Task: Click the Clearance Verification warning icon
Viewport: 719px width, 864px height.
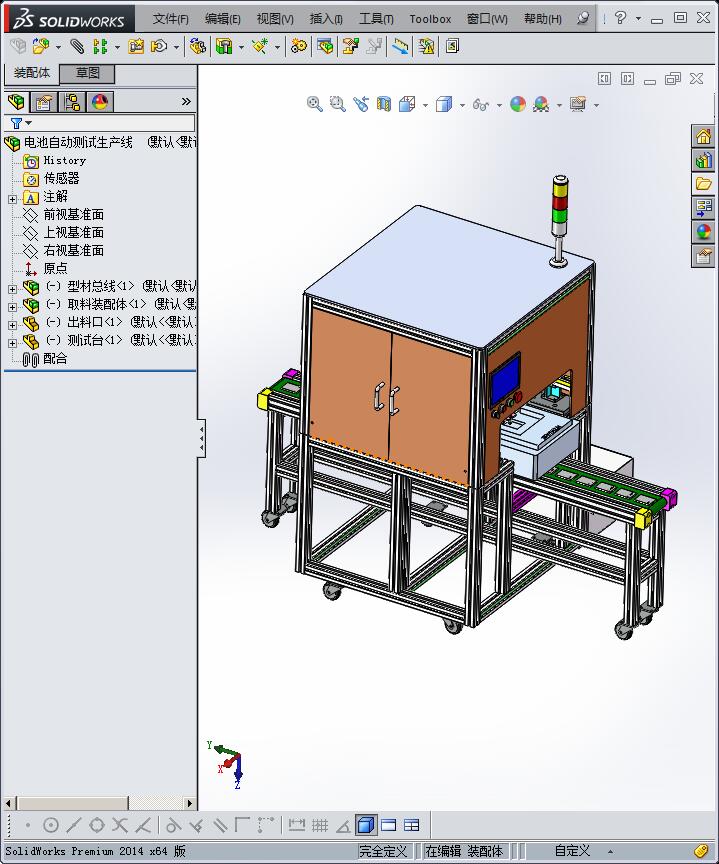Action: [426, 46]
